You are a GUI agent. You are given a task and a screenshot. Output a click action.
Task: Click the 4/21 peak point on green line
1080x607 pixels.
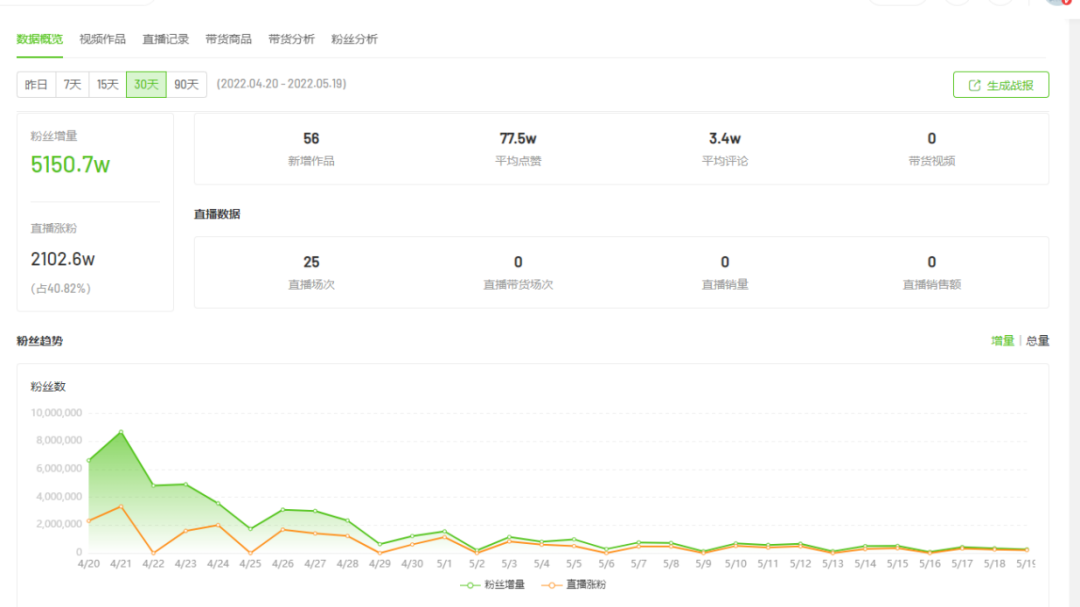121,432
